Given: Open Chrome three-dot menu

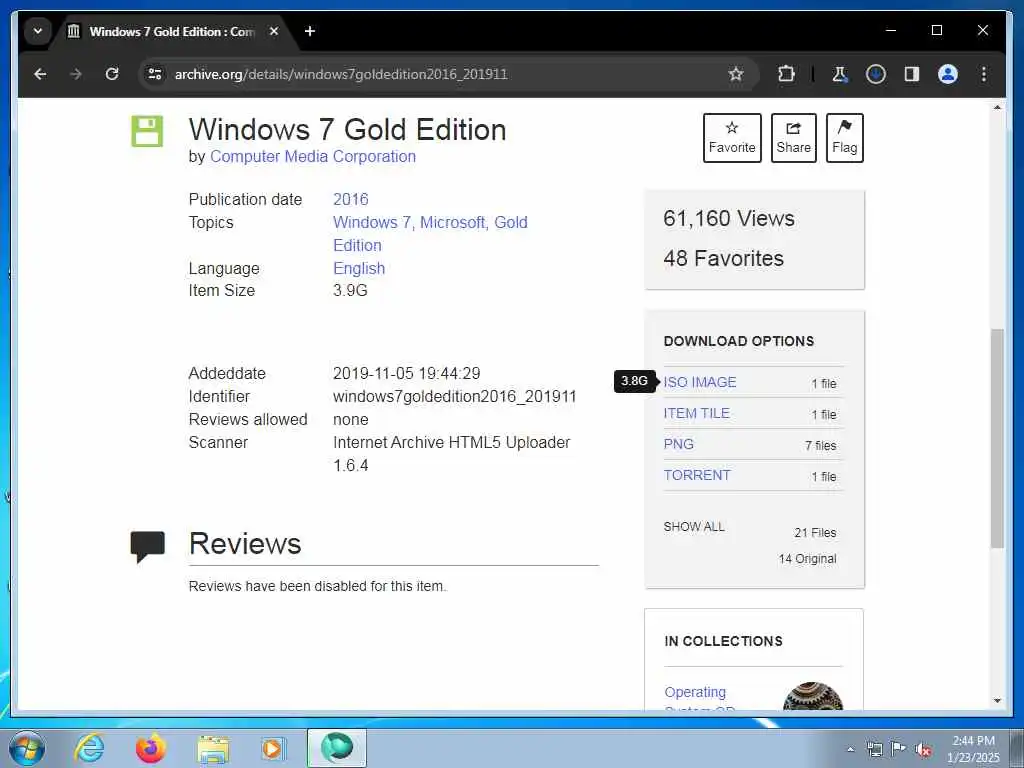Looking at the screenshot, I should tap(984, 74).
